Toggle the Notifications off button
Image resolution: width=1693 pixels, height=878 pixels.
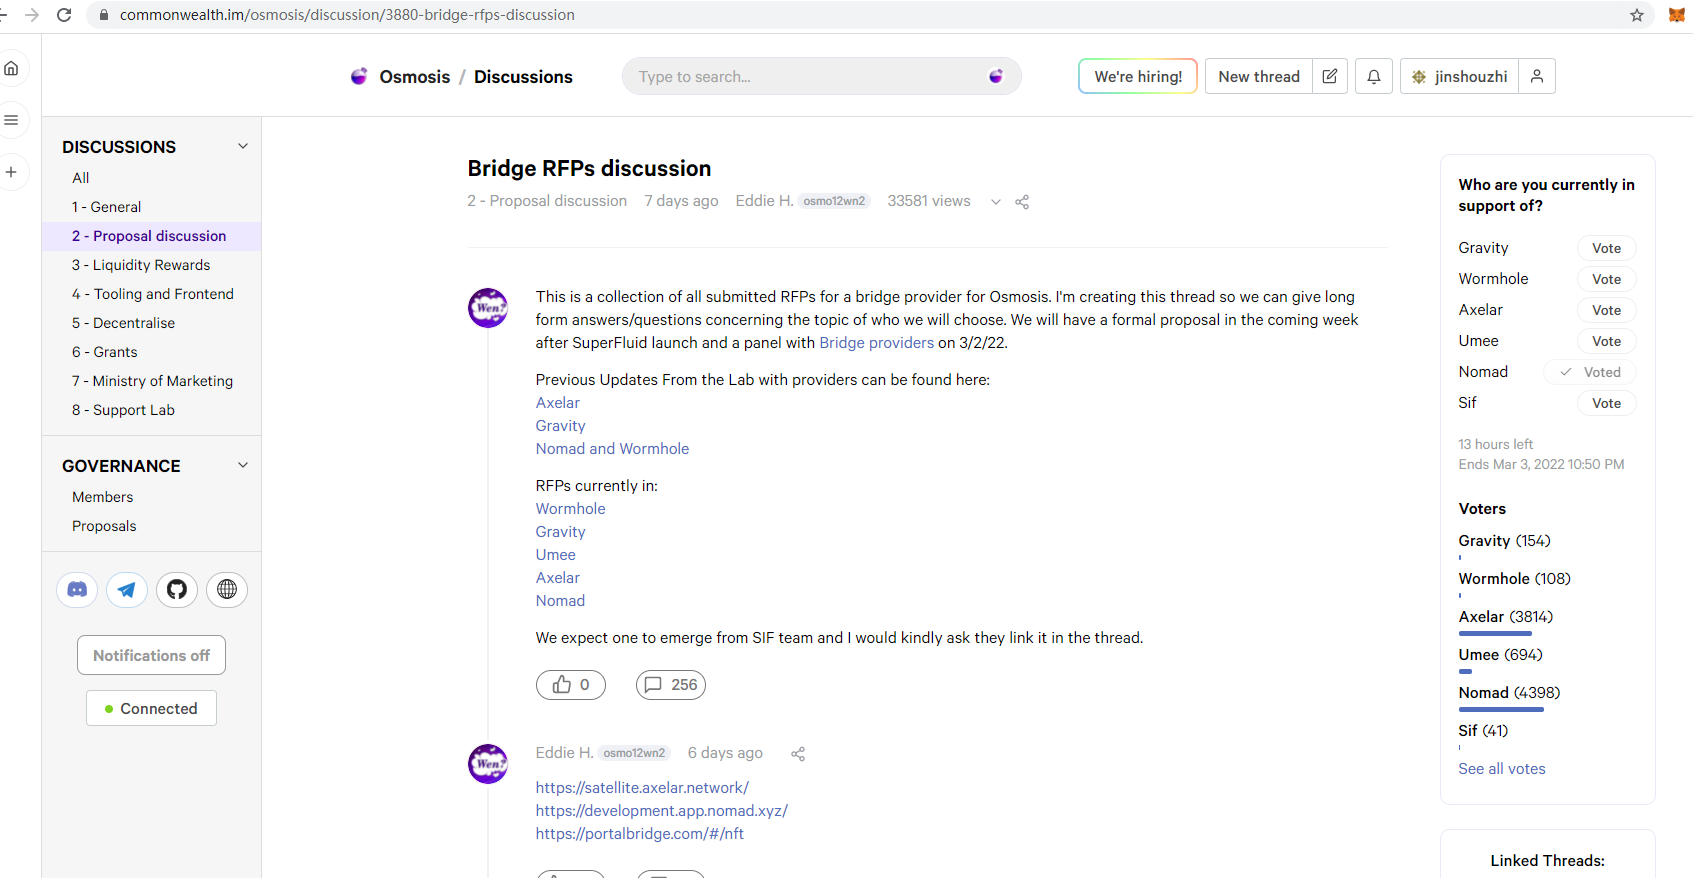coord(151,656)
